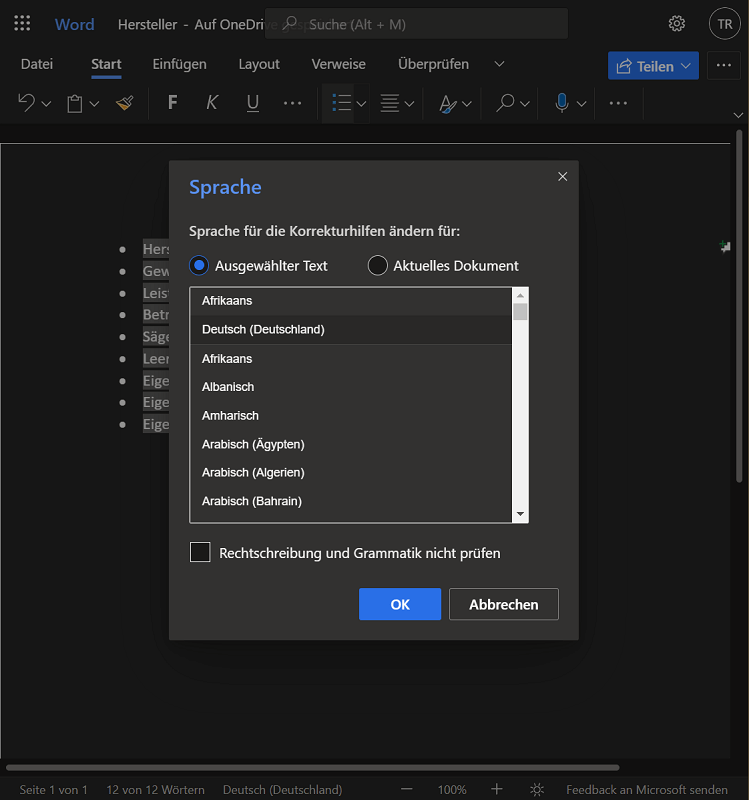Open the Word home link
The width and height of the screenshot is (749, 800).
(x=74, y=24)
